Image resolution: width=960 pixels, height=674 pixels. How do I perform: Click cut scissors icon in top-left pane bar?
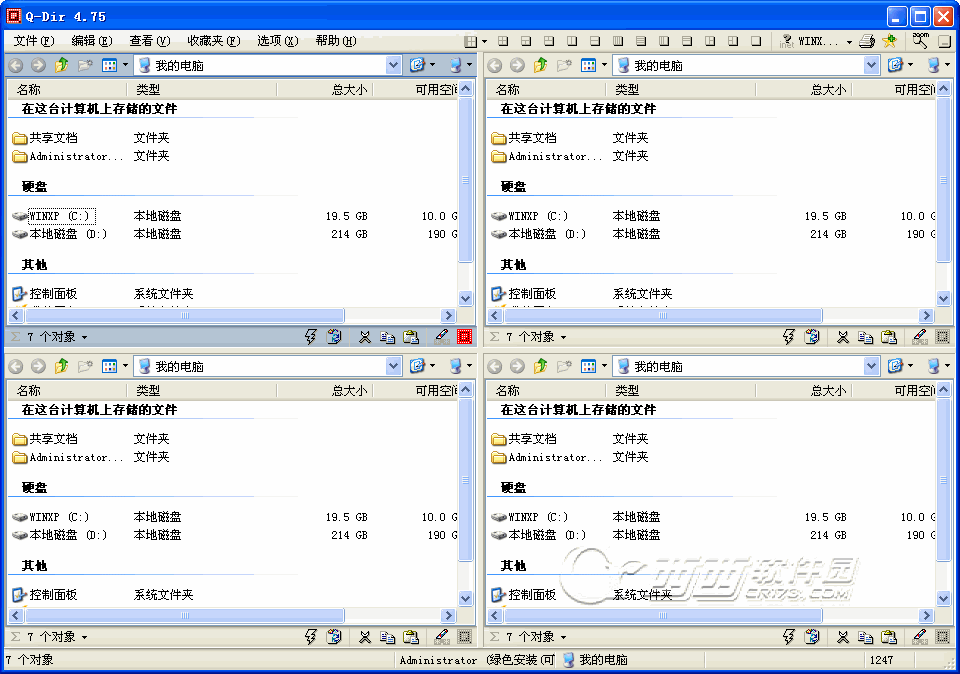(x=365, y=337)
